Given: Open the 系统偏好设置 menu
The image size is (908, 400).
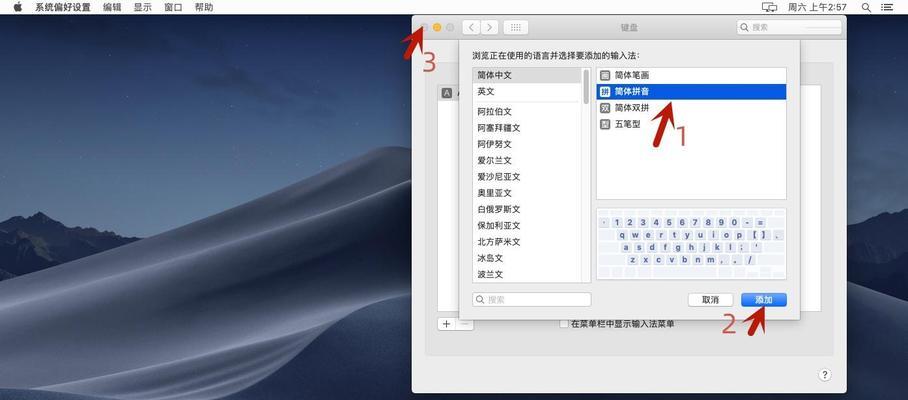Looking at the screenshot, I should (63, 8).
